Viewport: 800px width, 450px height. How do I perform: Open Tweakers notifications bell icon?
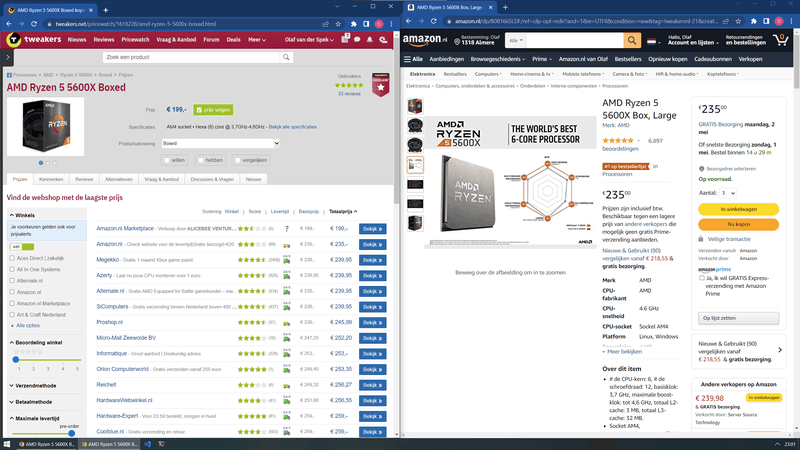(369, 39)
